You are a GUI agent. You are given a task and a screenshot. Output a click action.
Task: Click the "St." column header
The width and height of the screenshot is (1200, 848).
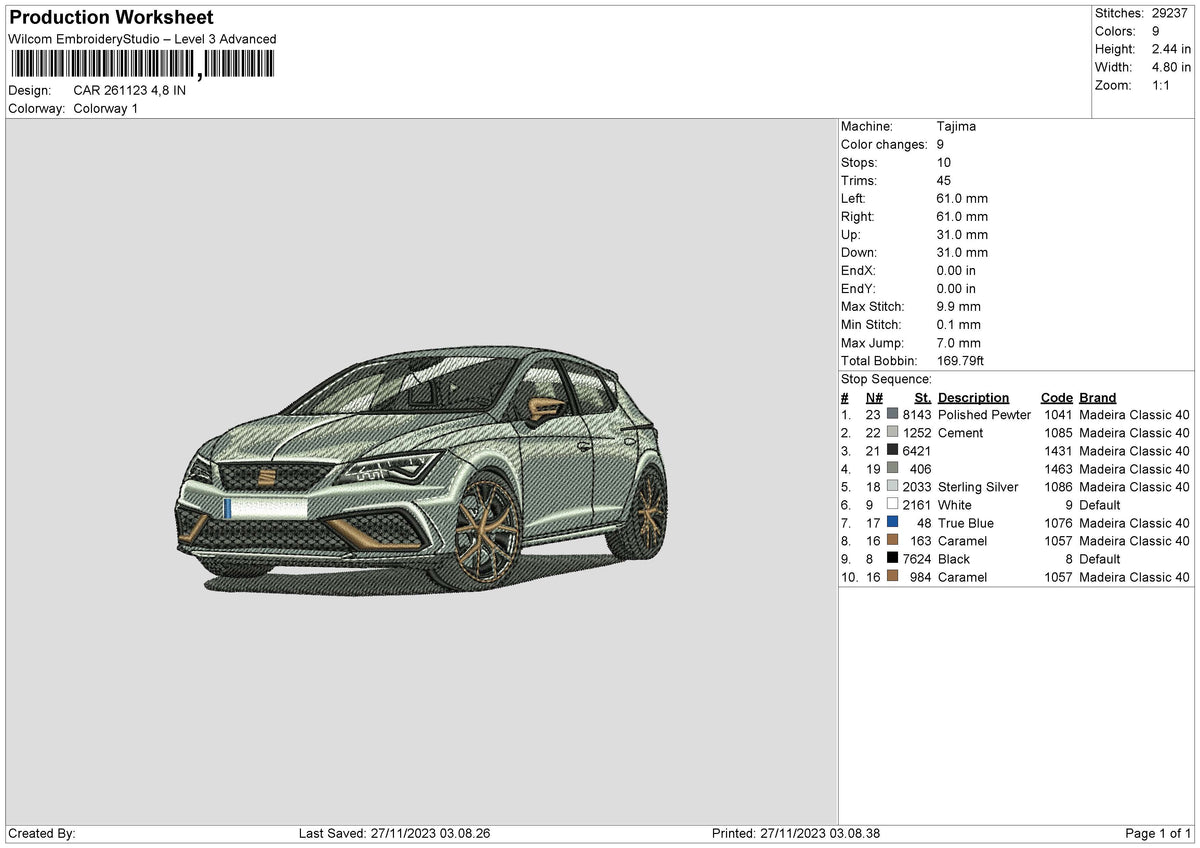pyautogui.click(x=922, y=398)
